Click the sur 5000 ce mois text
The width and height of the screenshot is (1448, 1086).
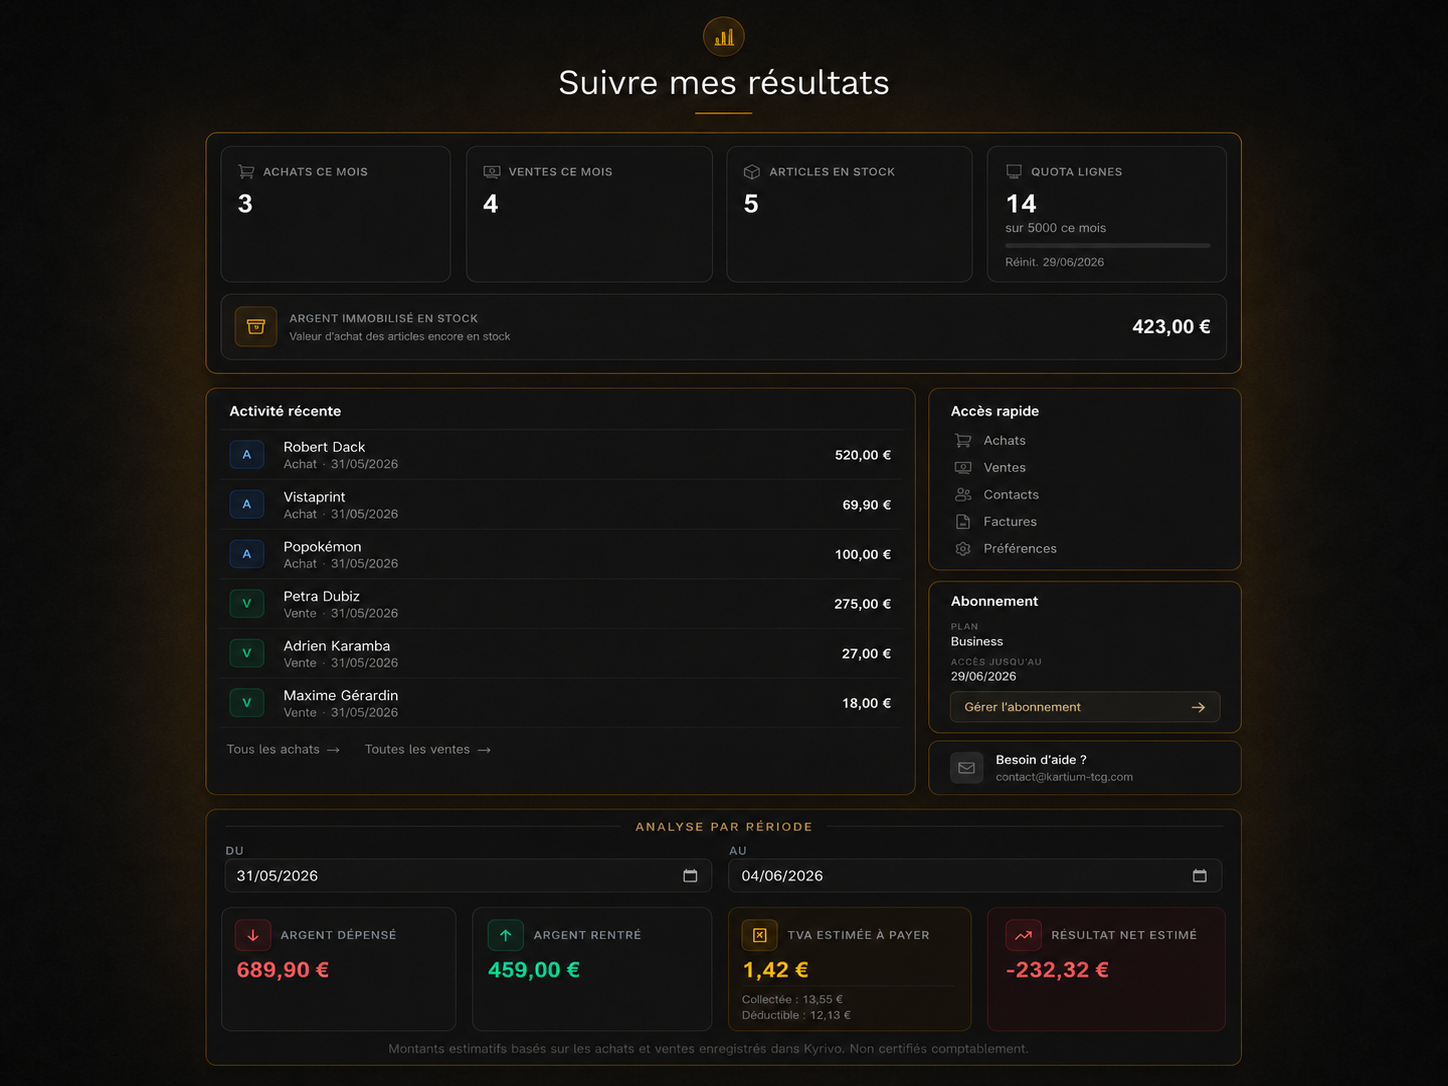click(1056, 228)
